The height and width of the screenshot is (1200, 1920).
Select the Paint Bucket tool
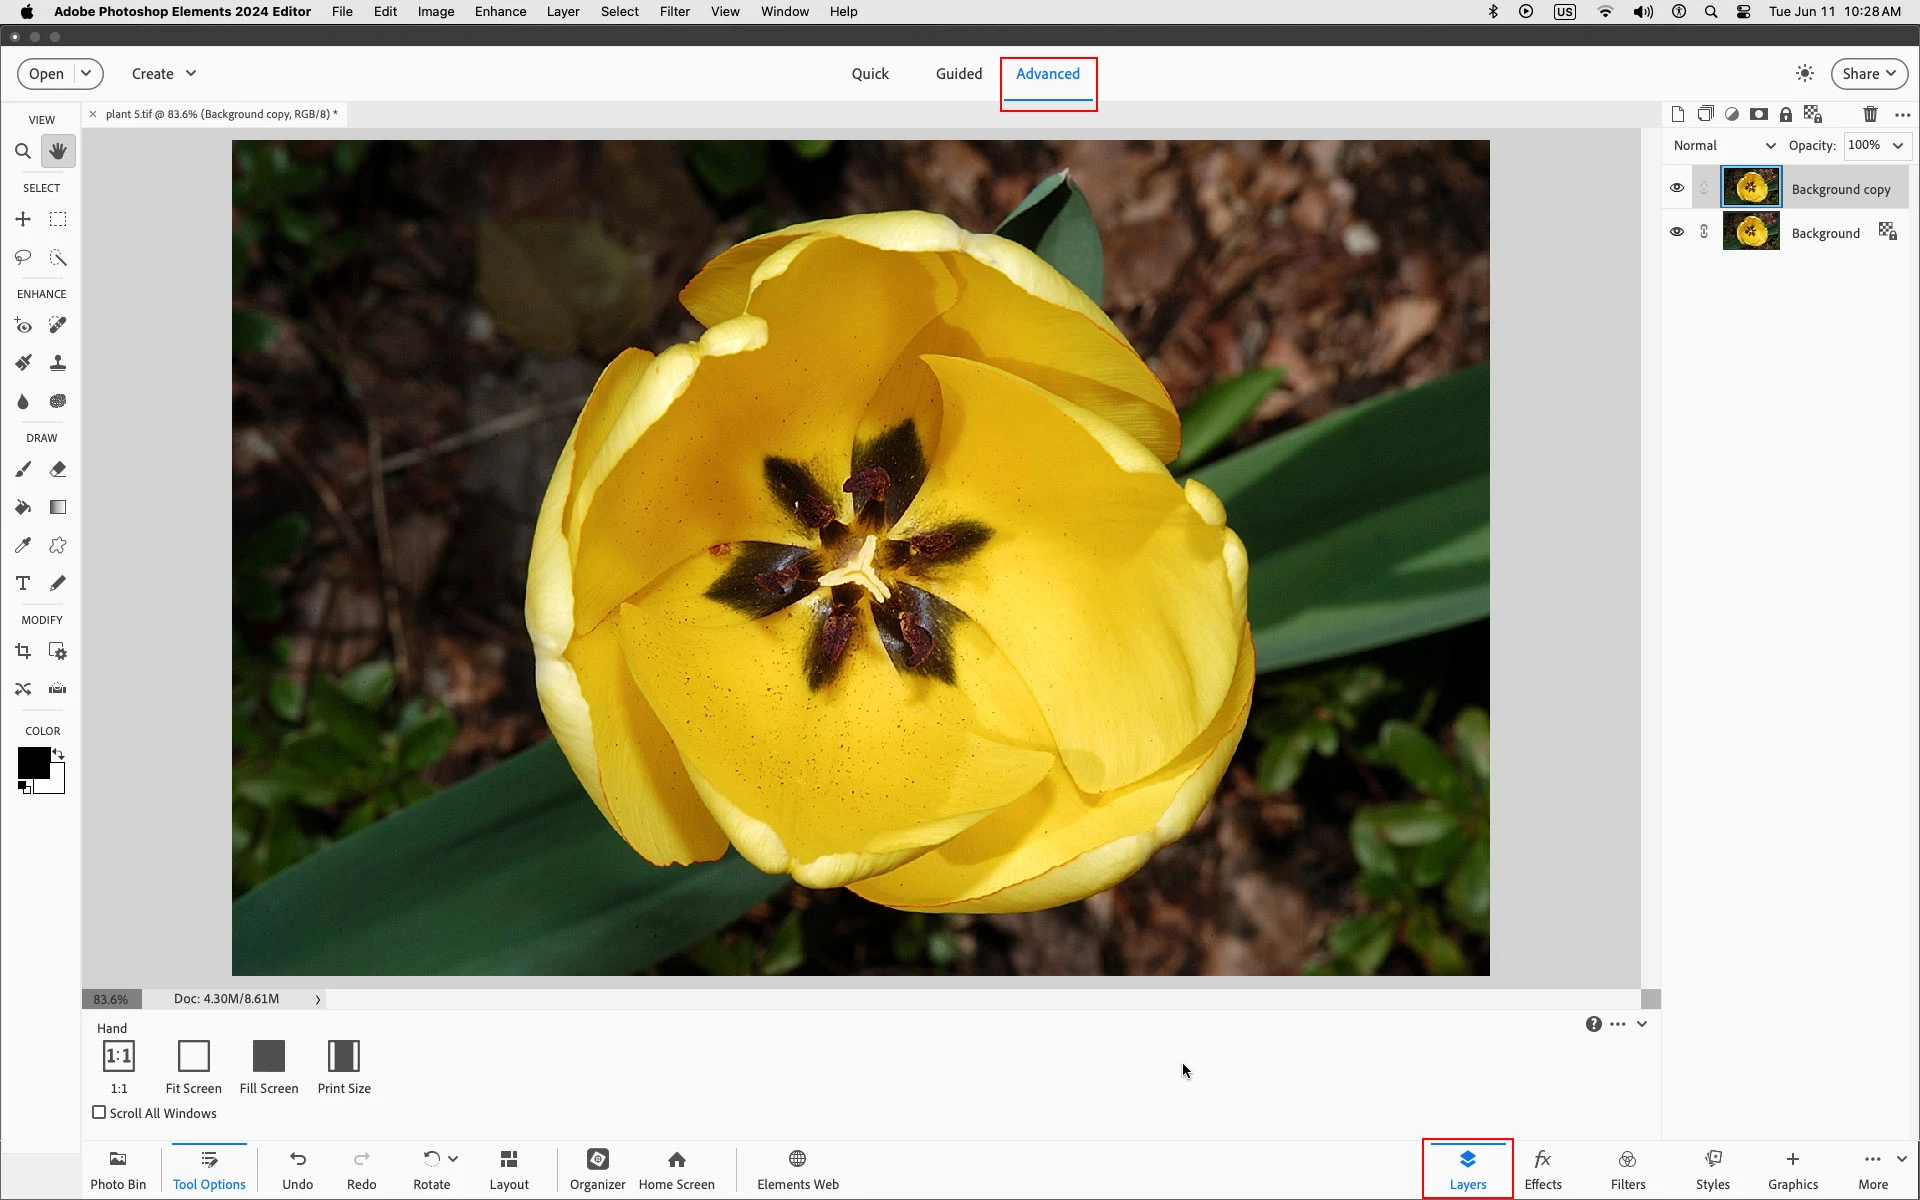tap(22, 507)
